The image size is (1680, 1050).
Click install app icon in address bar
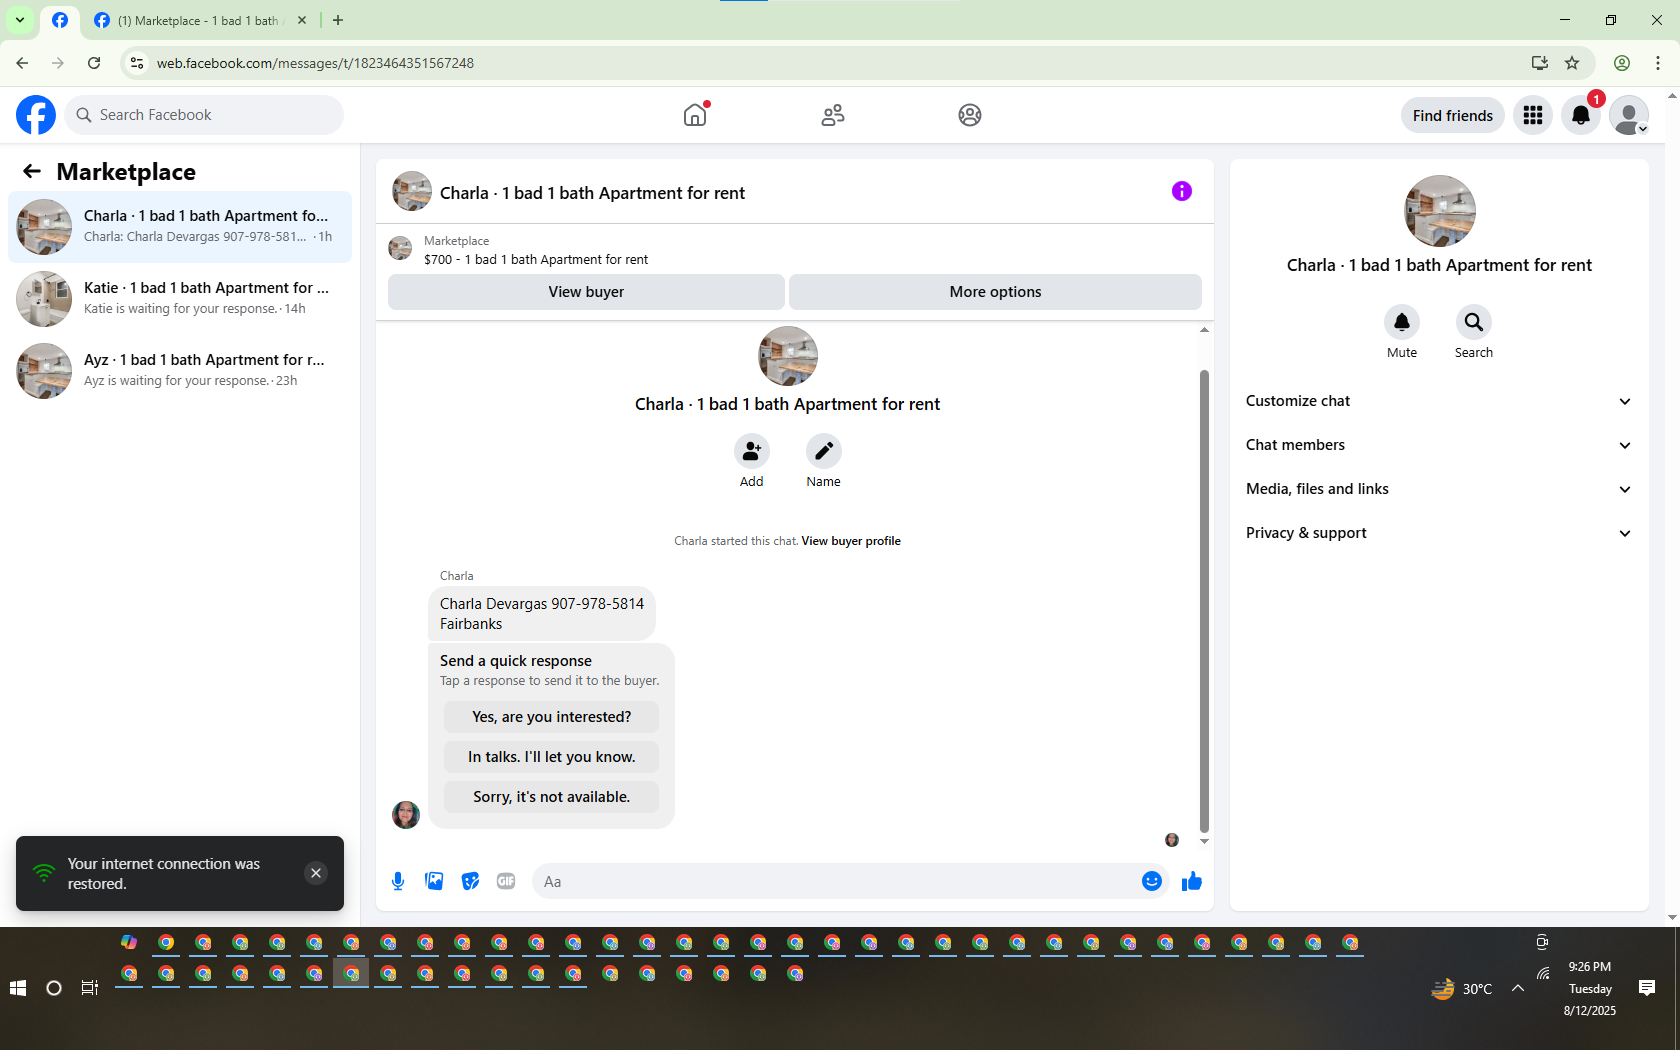pyautogui.click(x=1540, y=63)
